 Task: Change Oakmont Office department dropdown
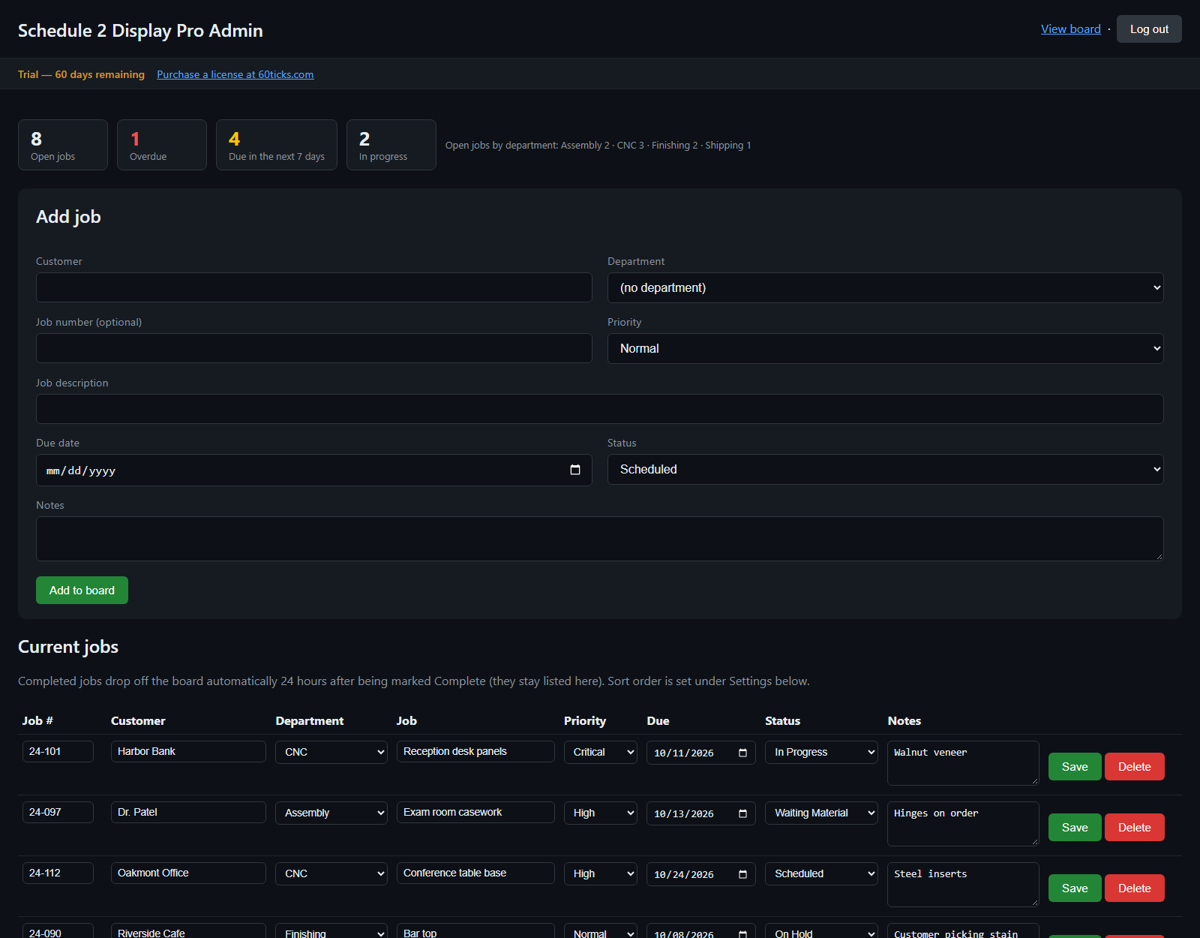tap(331, 873)
